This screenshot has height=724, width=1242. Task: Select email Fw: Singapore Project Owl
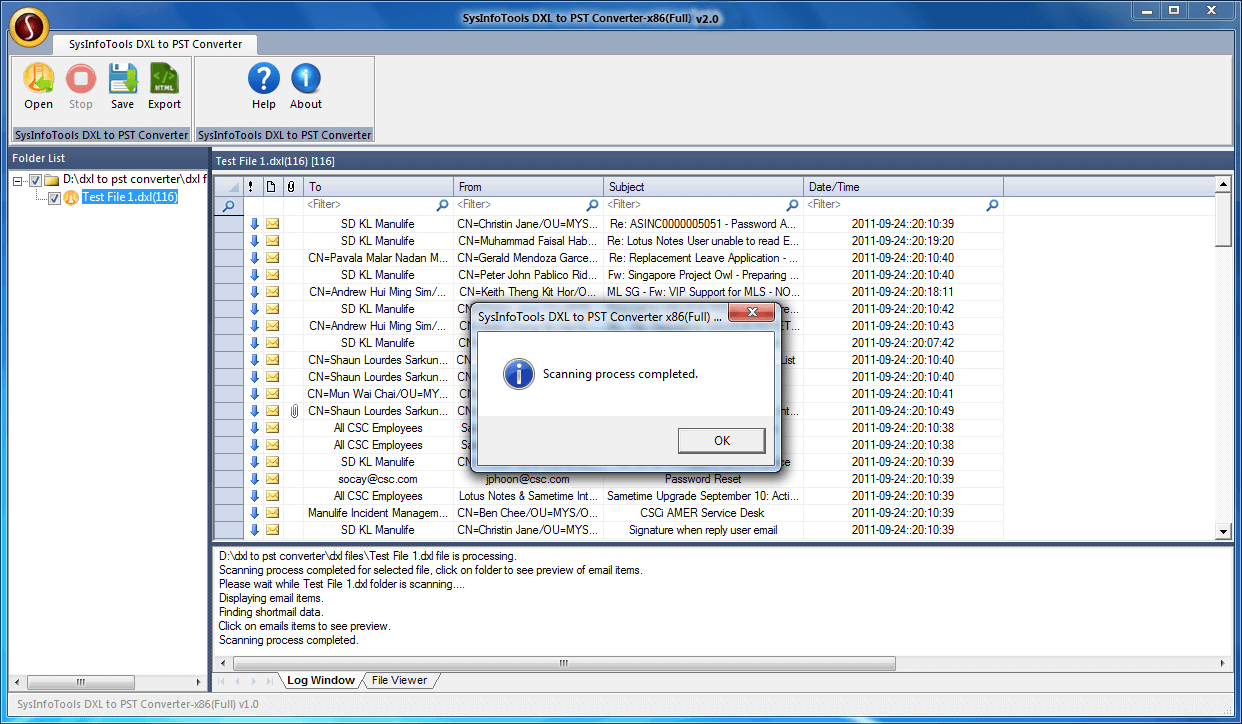(703, 275)
